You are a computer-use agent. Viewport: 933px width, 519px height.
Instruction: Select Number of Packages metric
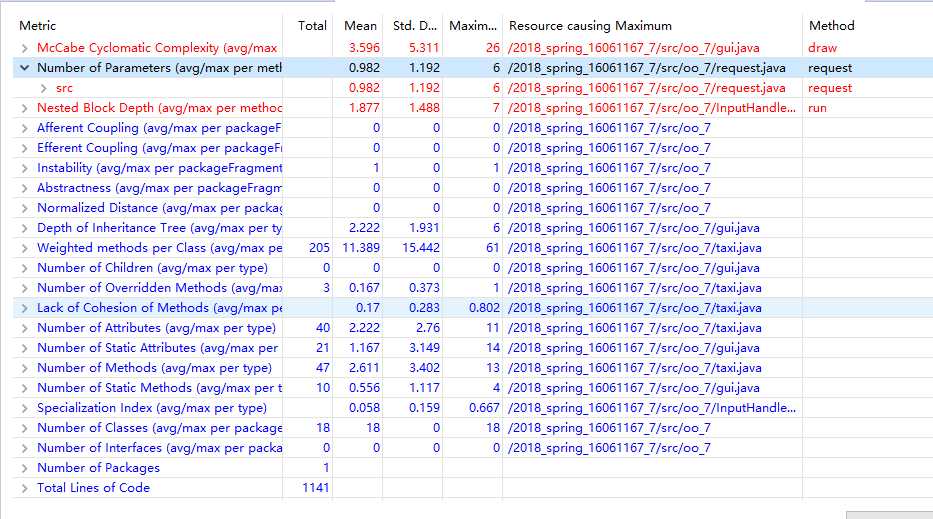coord(98,468)
